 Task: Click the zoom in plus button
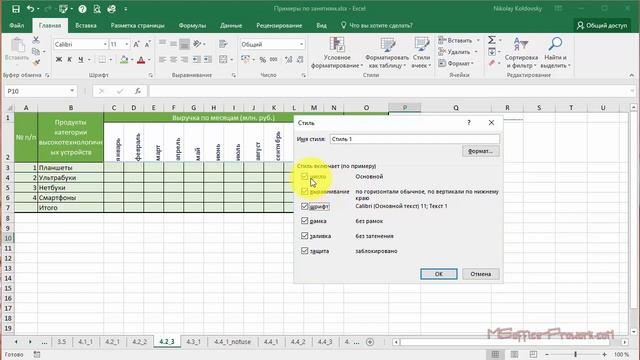coord(604,354)
